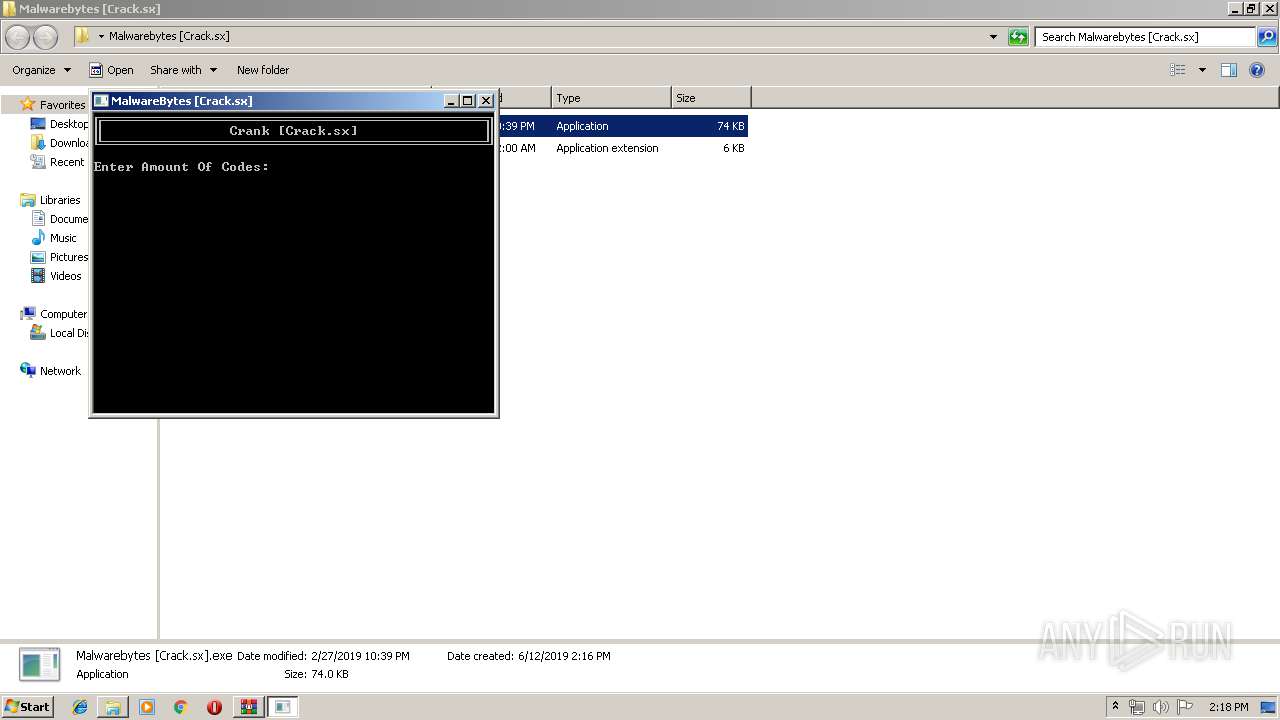Click the Network icon in navigation pane
Viewport: 1280px width, 720px height.
coord(28,370)
